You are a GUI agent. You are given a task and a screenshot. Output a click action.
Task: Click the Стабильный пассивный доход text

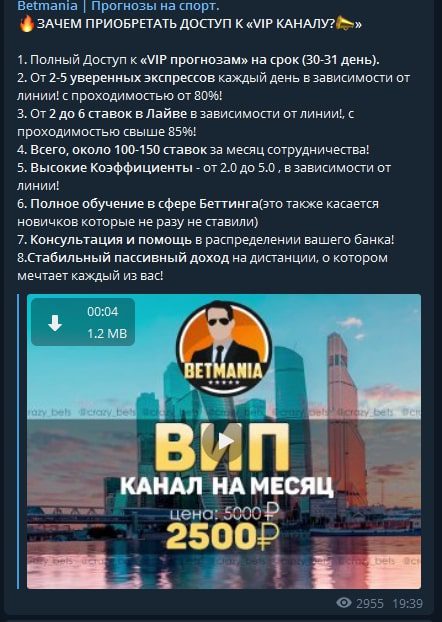129,258
